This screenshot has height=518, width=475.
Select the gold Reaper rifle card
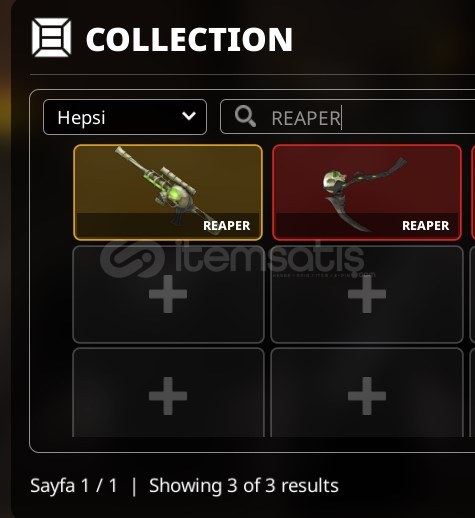pos(168,192)
